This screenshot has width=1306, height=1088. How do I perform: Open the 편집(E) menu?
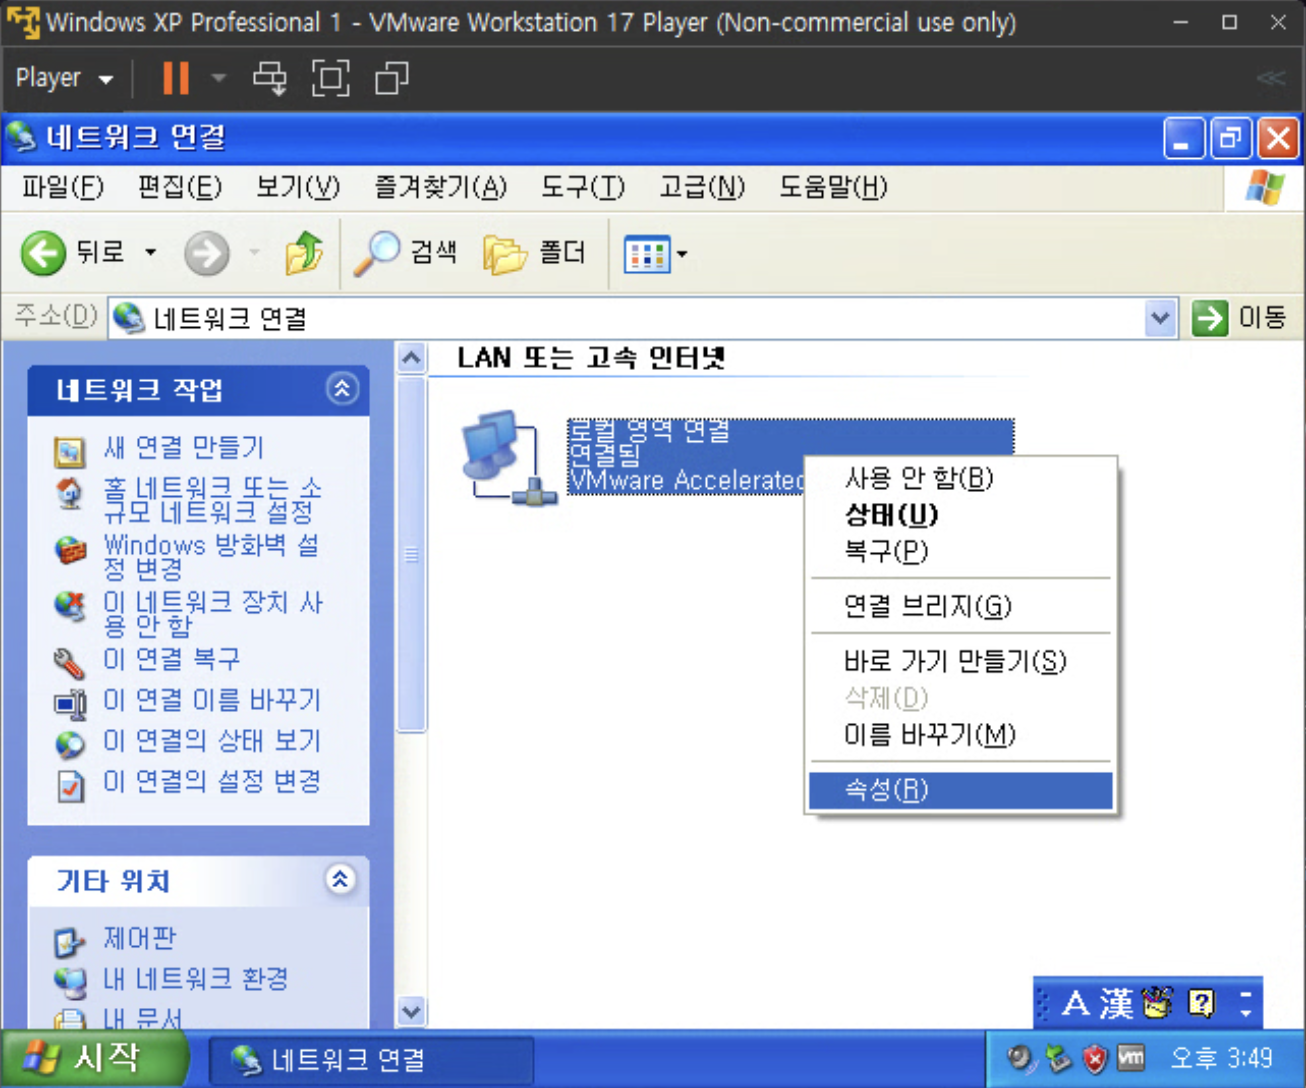(x=180, y=187)
